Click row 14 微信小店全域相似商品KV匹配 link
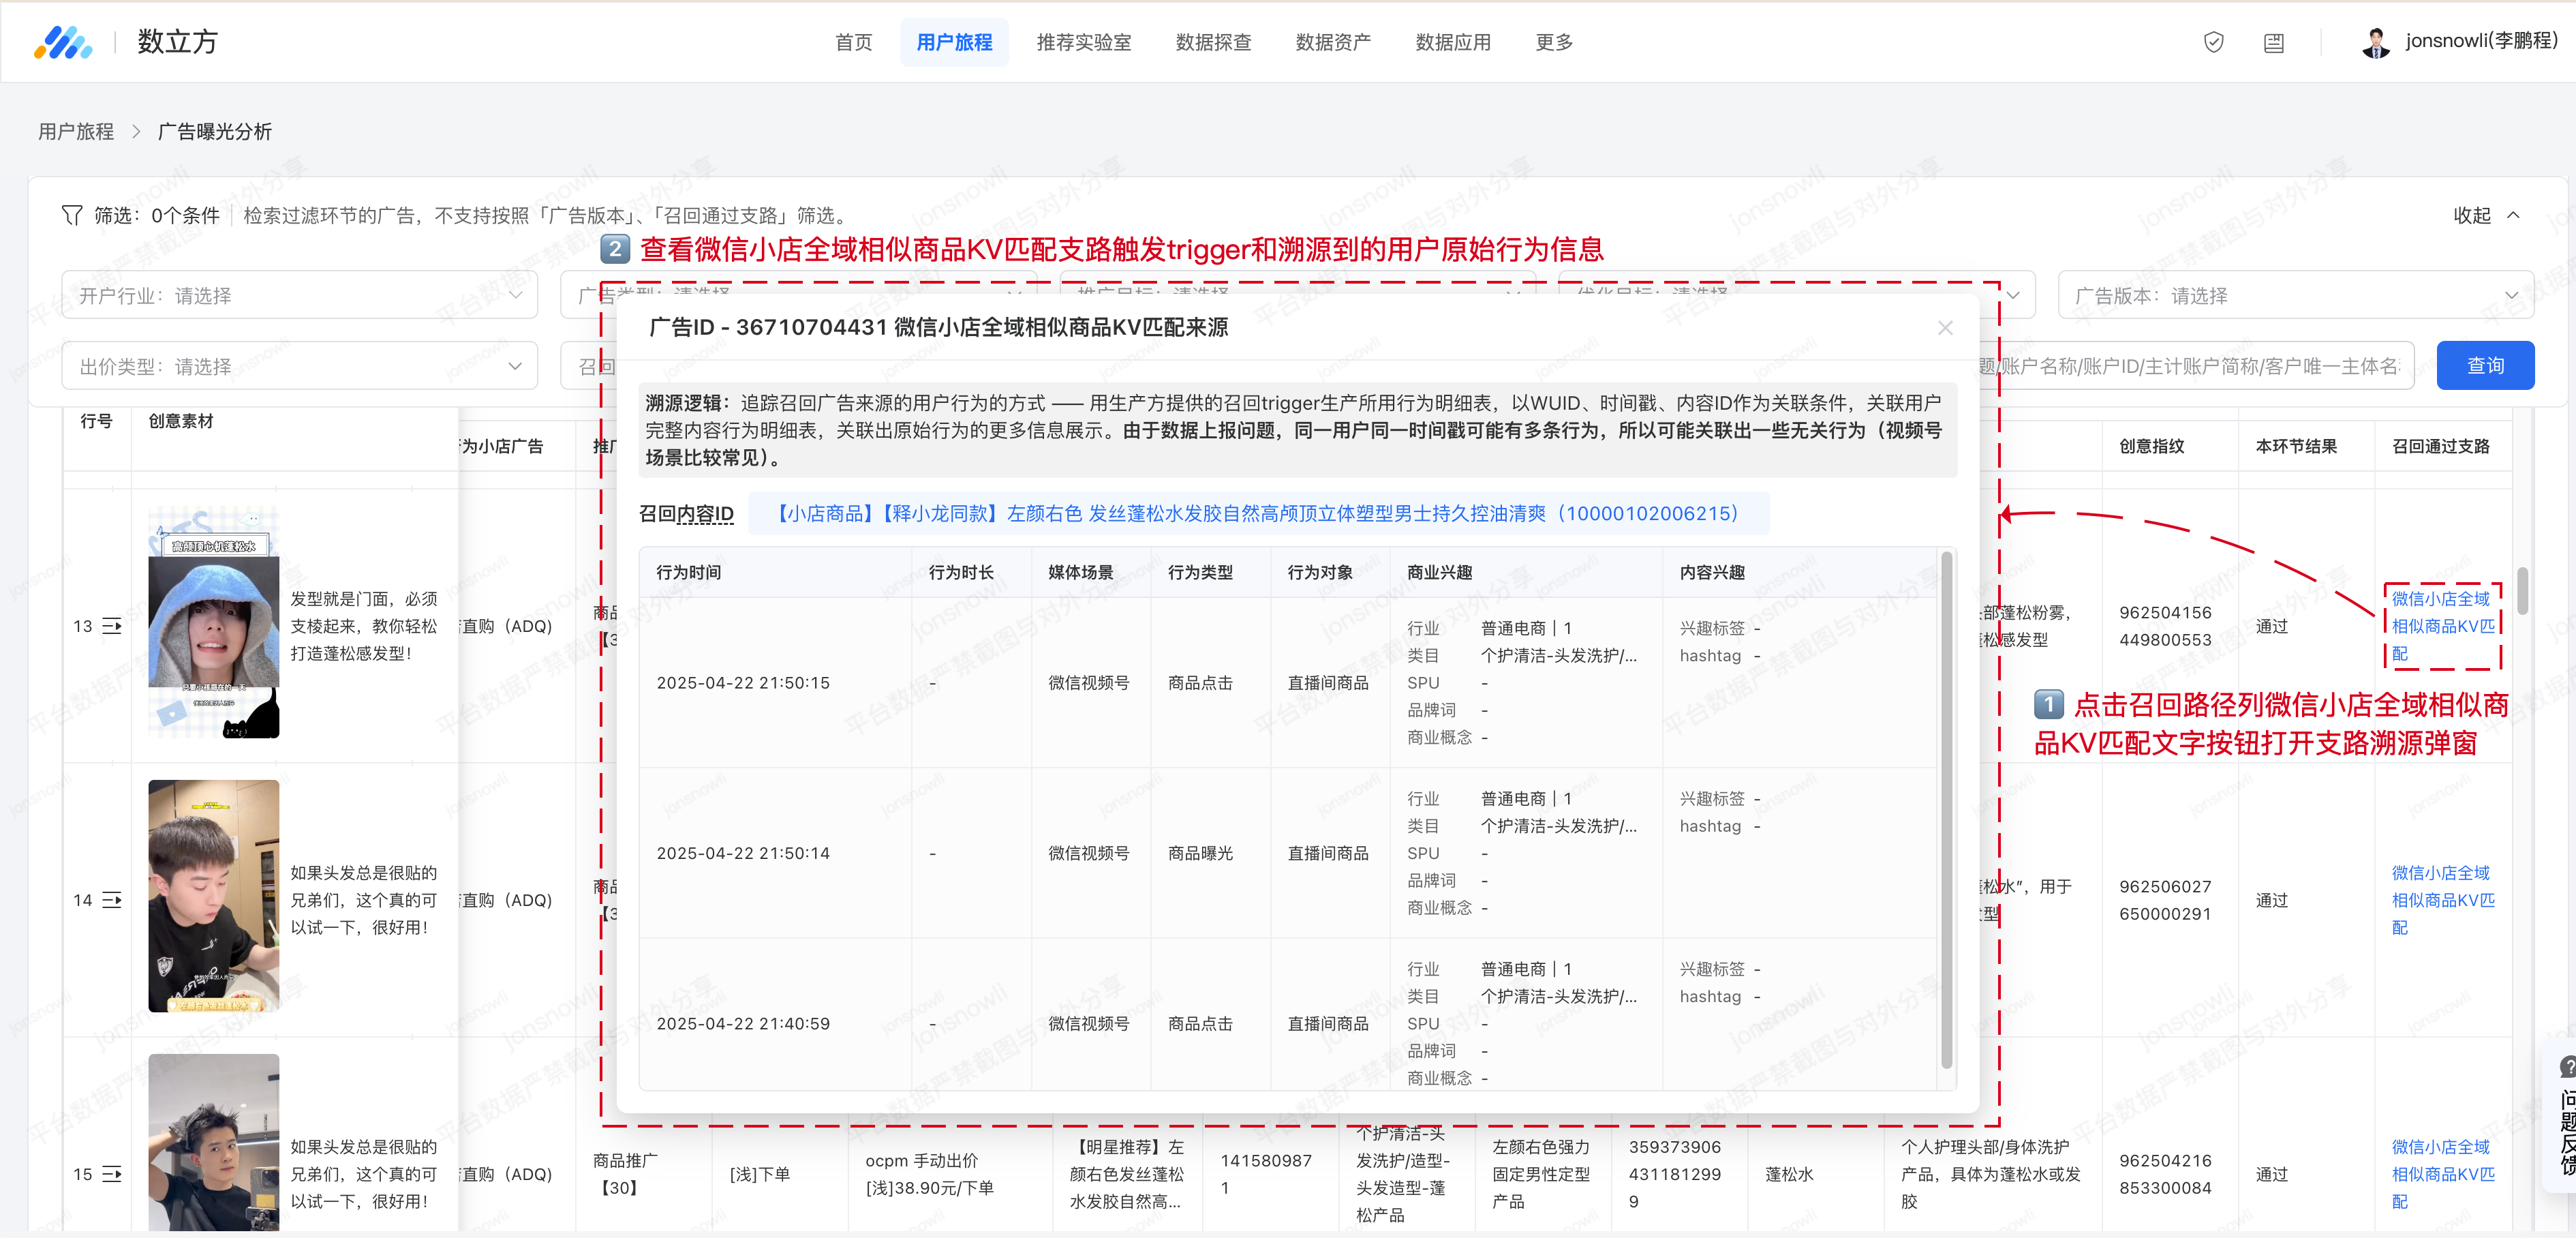 pos(2442,900)
